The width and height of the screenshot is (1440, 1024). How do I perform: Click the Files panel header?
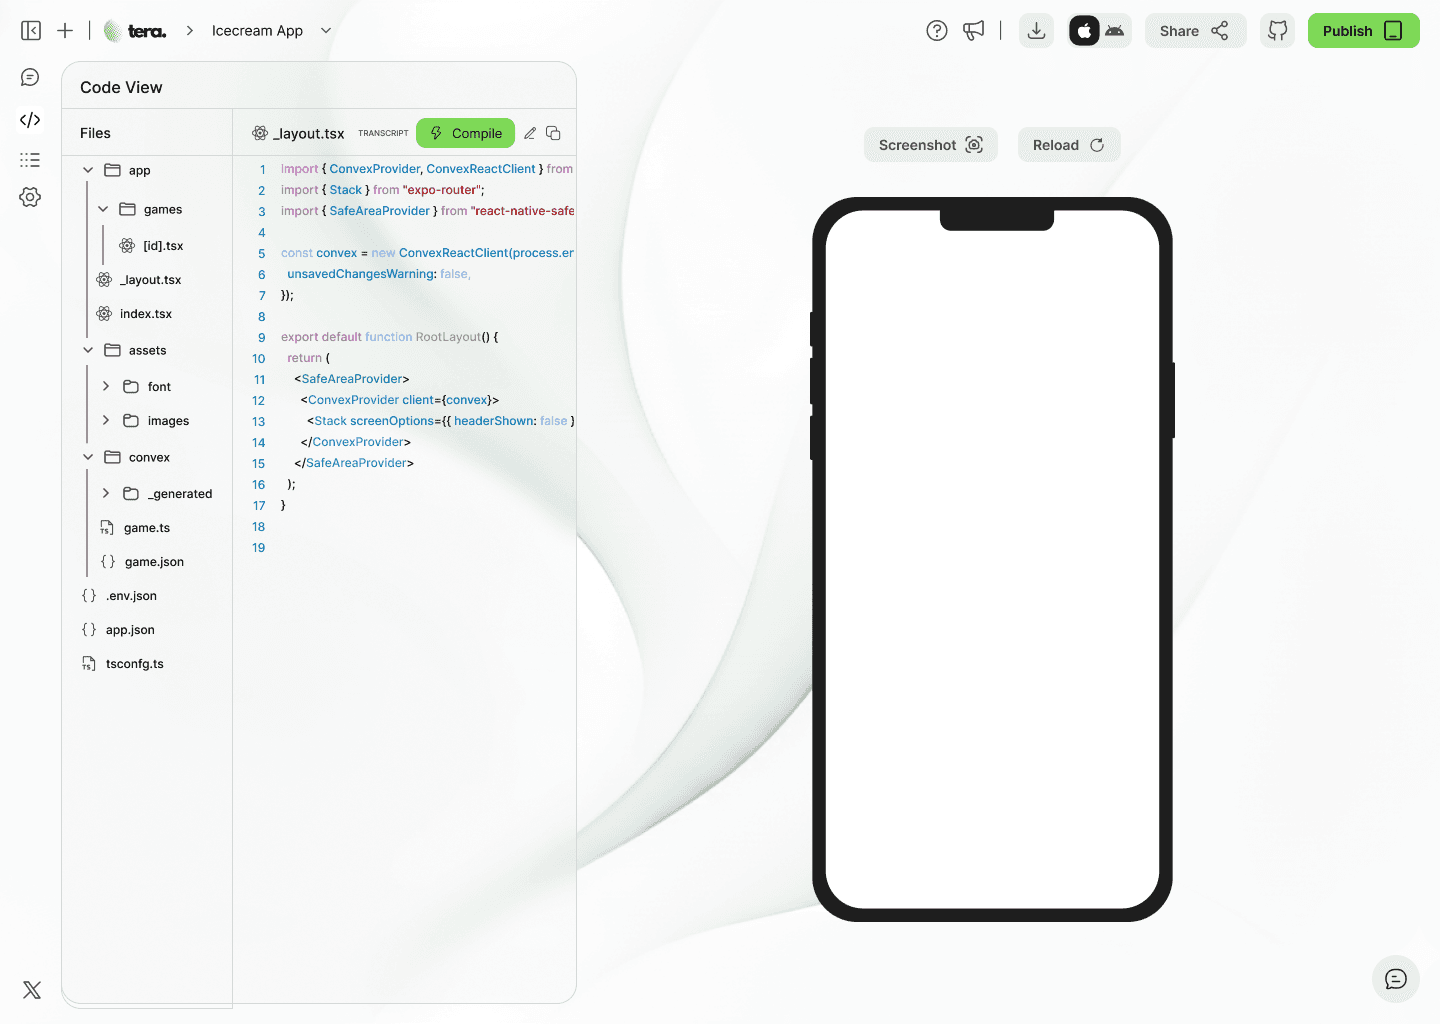(x=95, y=133)
